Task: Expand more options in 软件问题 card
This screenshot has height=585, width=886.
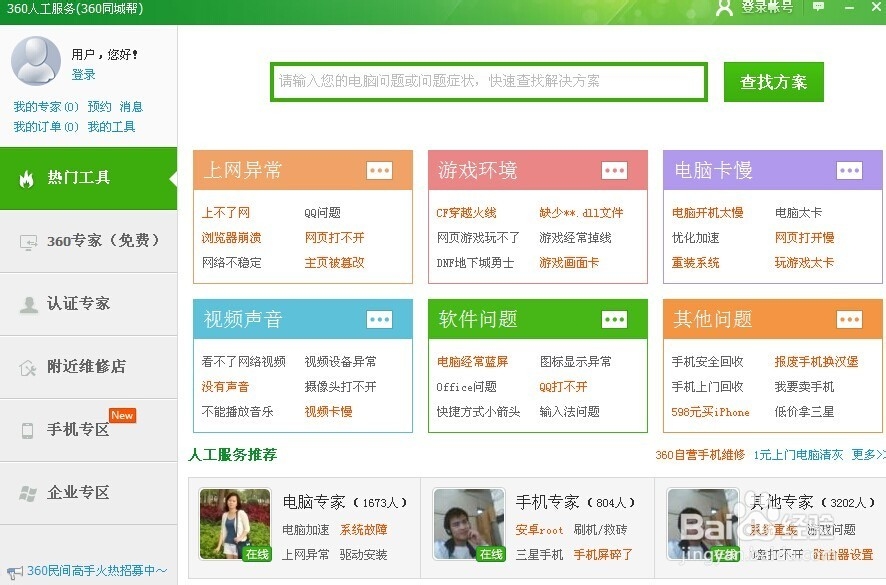Action: 614,319
